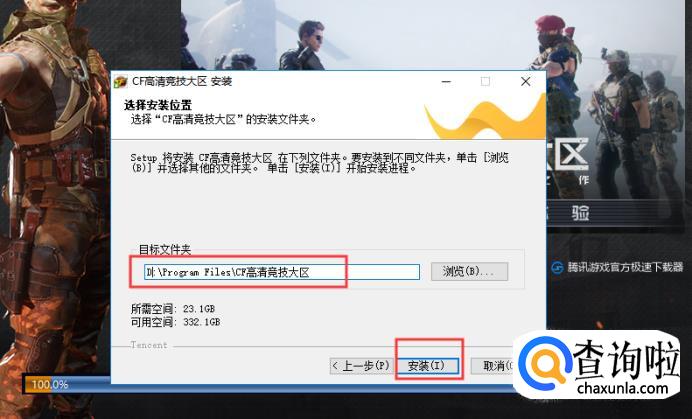The image size is (692, 419).
Task: Minimize the CF高清竞技大区 installer window
Action: (446, 82)
